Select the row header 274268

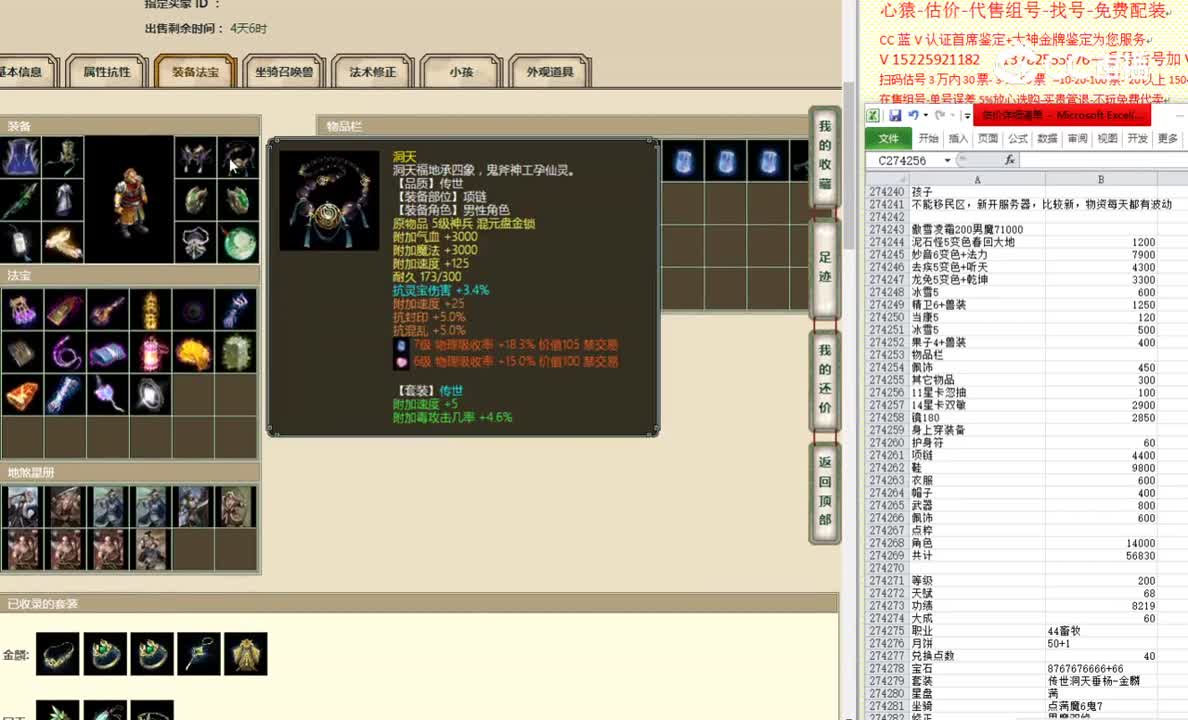(x=887, y=543)
